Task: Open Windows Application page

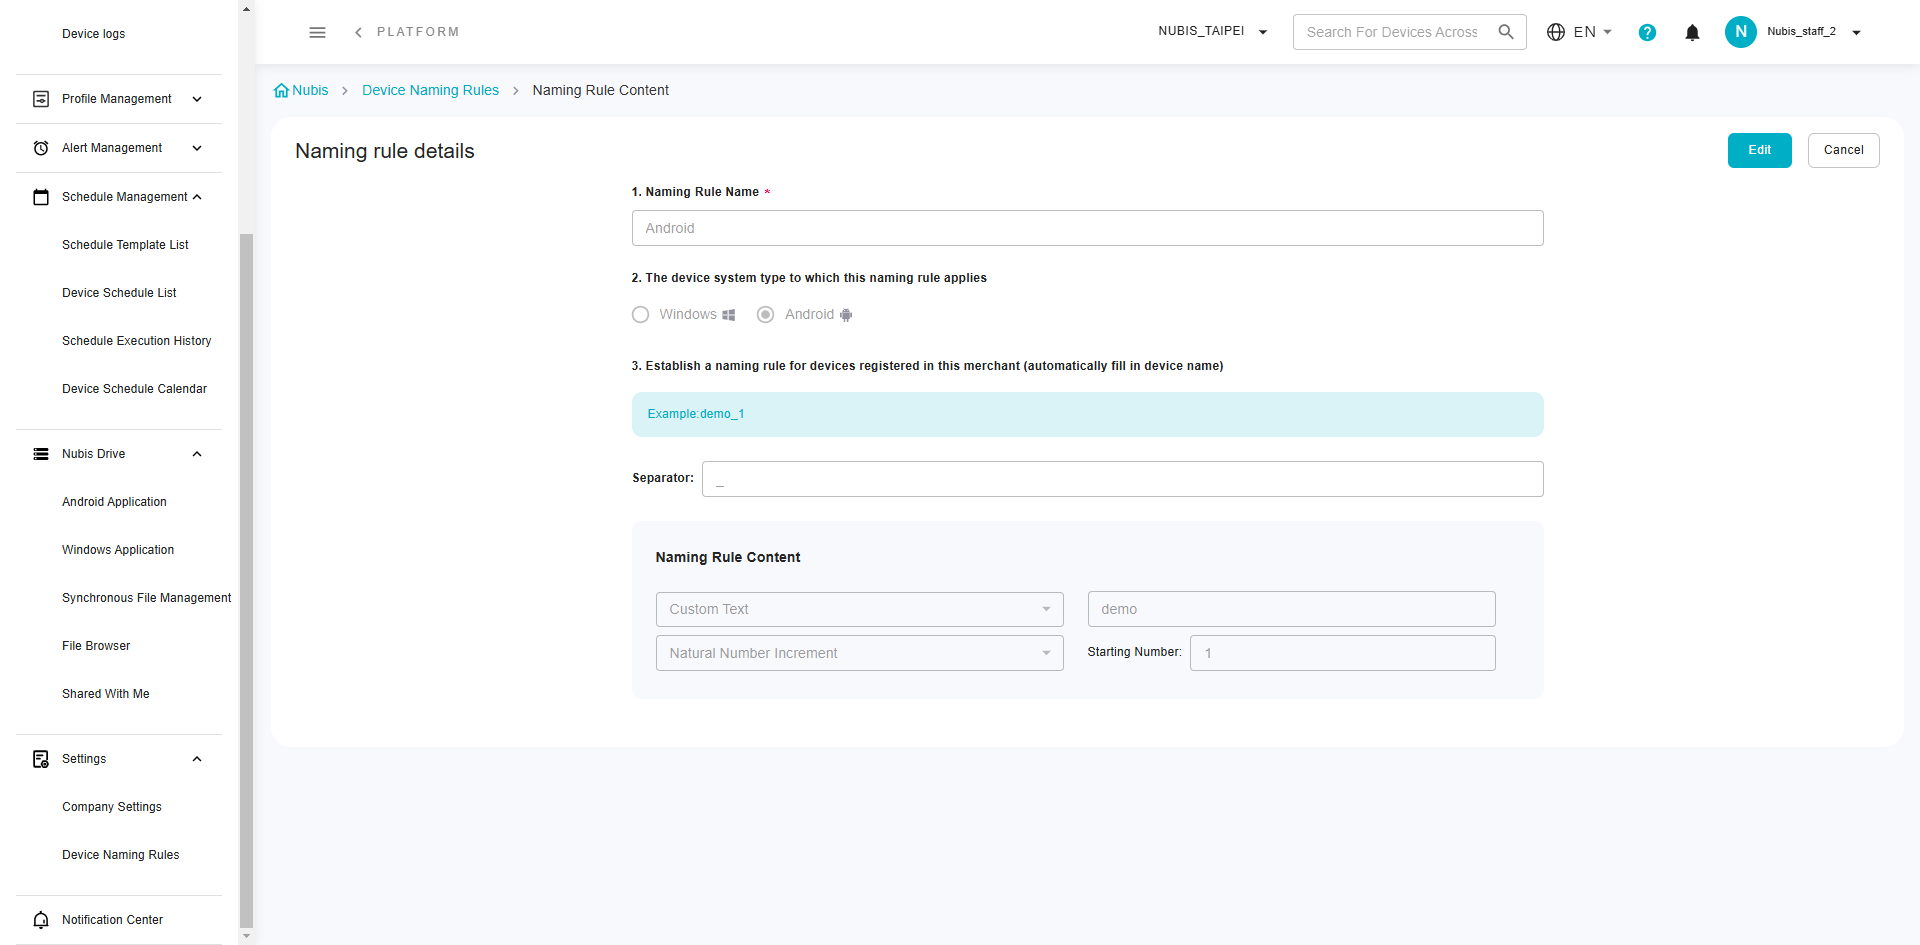Action: click(118, 550)
